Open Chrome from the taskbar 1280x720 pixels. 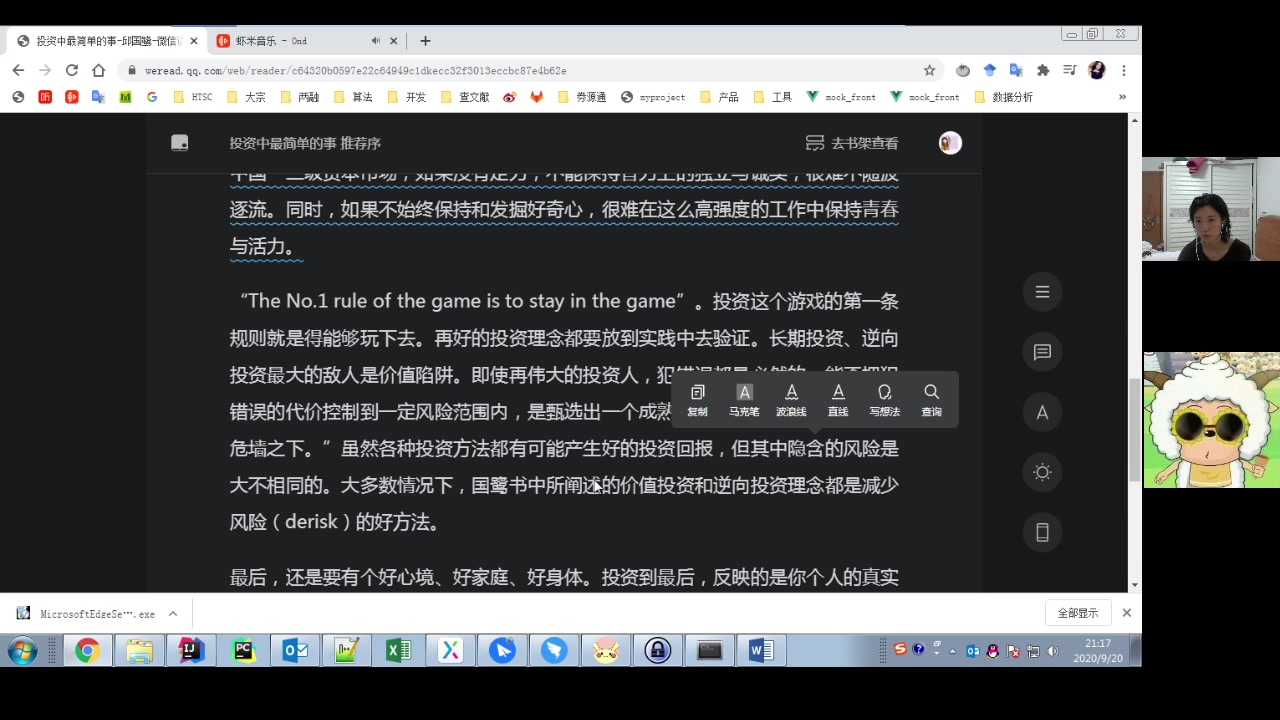87,651
